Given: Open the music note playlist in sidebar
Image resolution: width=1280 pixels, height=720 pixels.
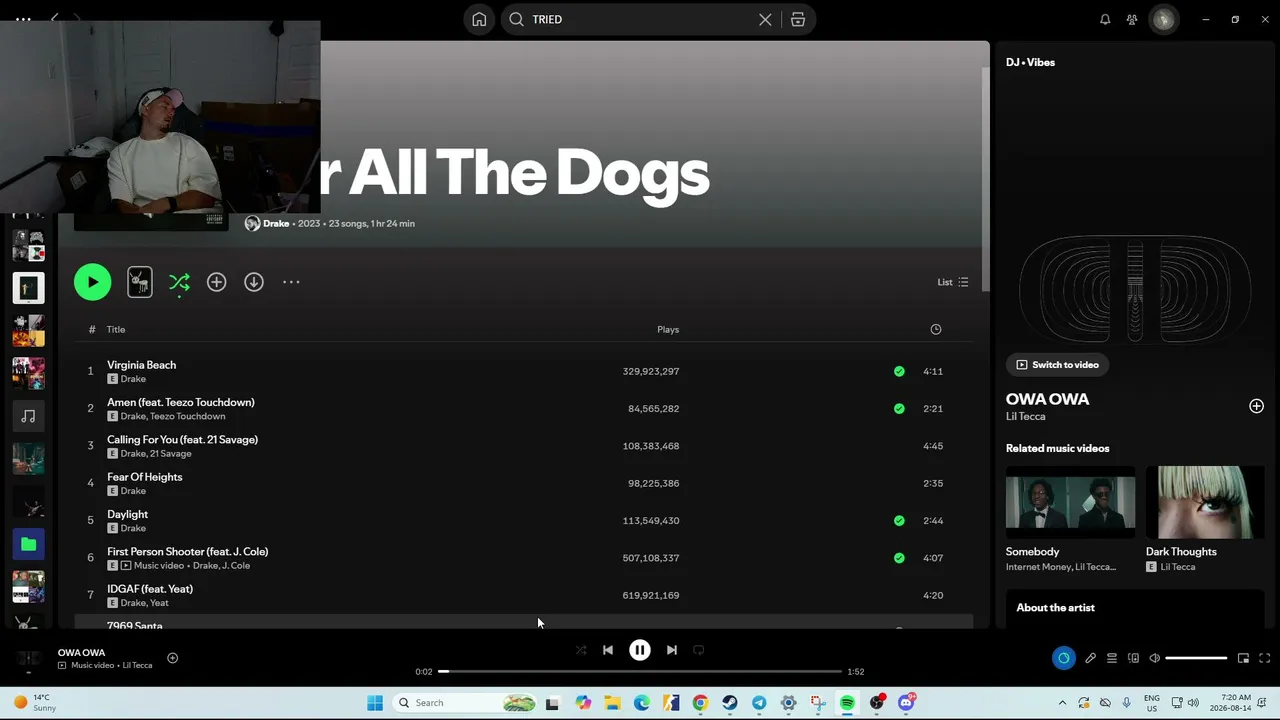Looking at the screenshot, I should click(28, 416).
